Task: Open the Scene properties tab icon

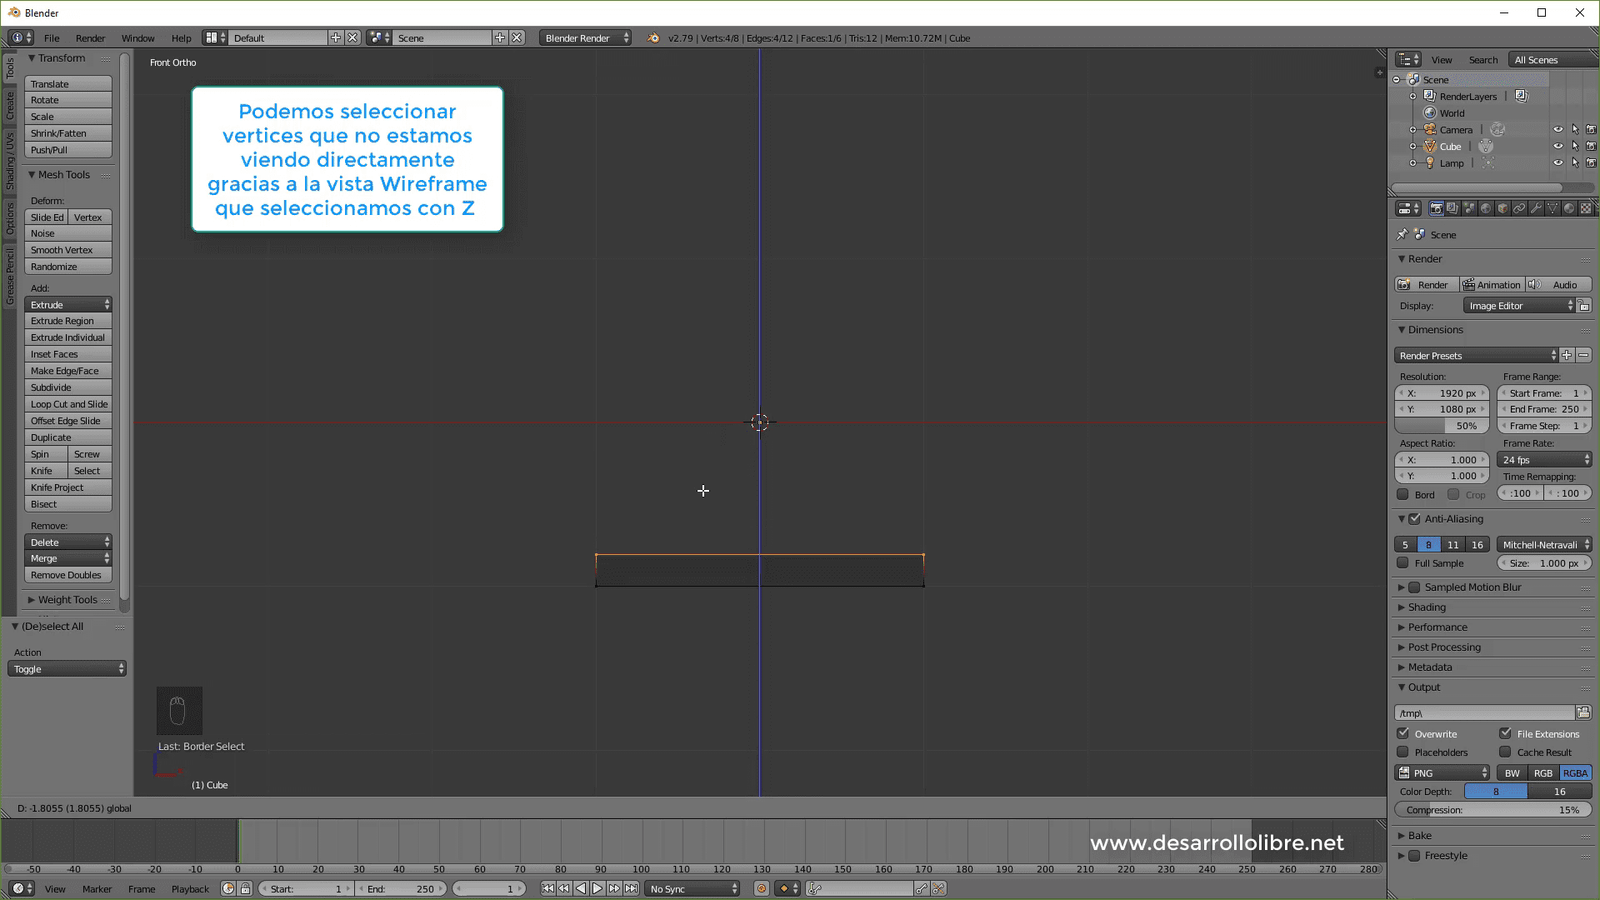Action: pyautogui.click(x=1469, y=208)
